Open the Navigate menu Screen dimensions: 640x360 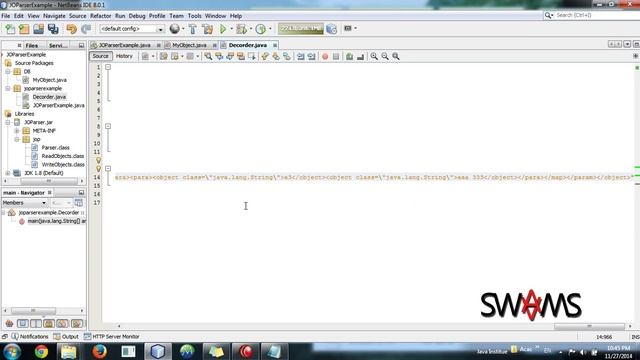(54, 16)
